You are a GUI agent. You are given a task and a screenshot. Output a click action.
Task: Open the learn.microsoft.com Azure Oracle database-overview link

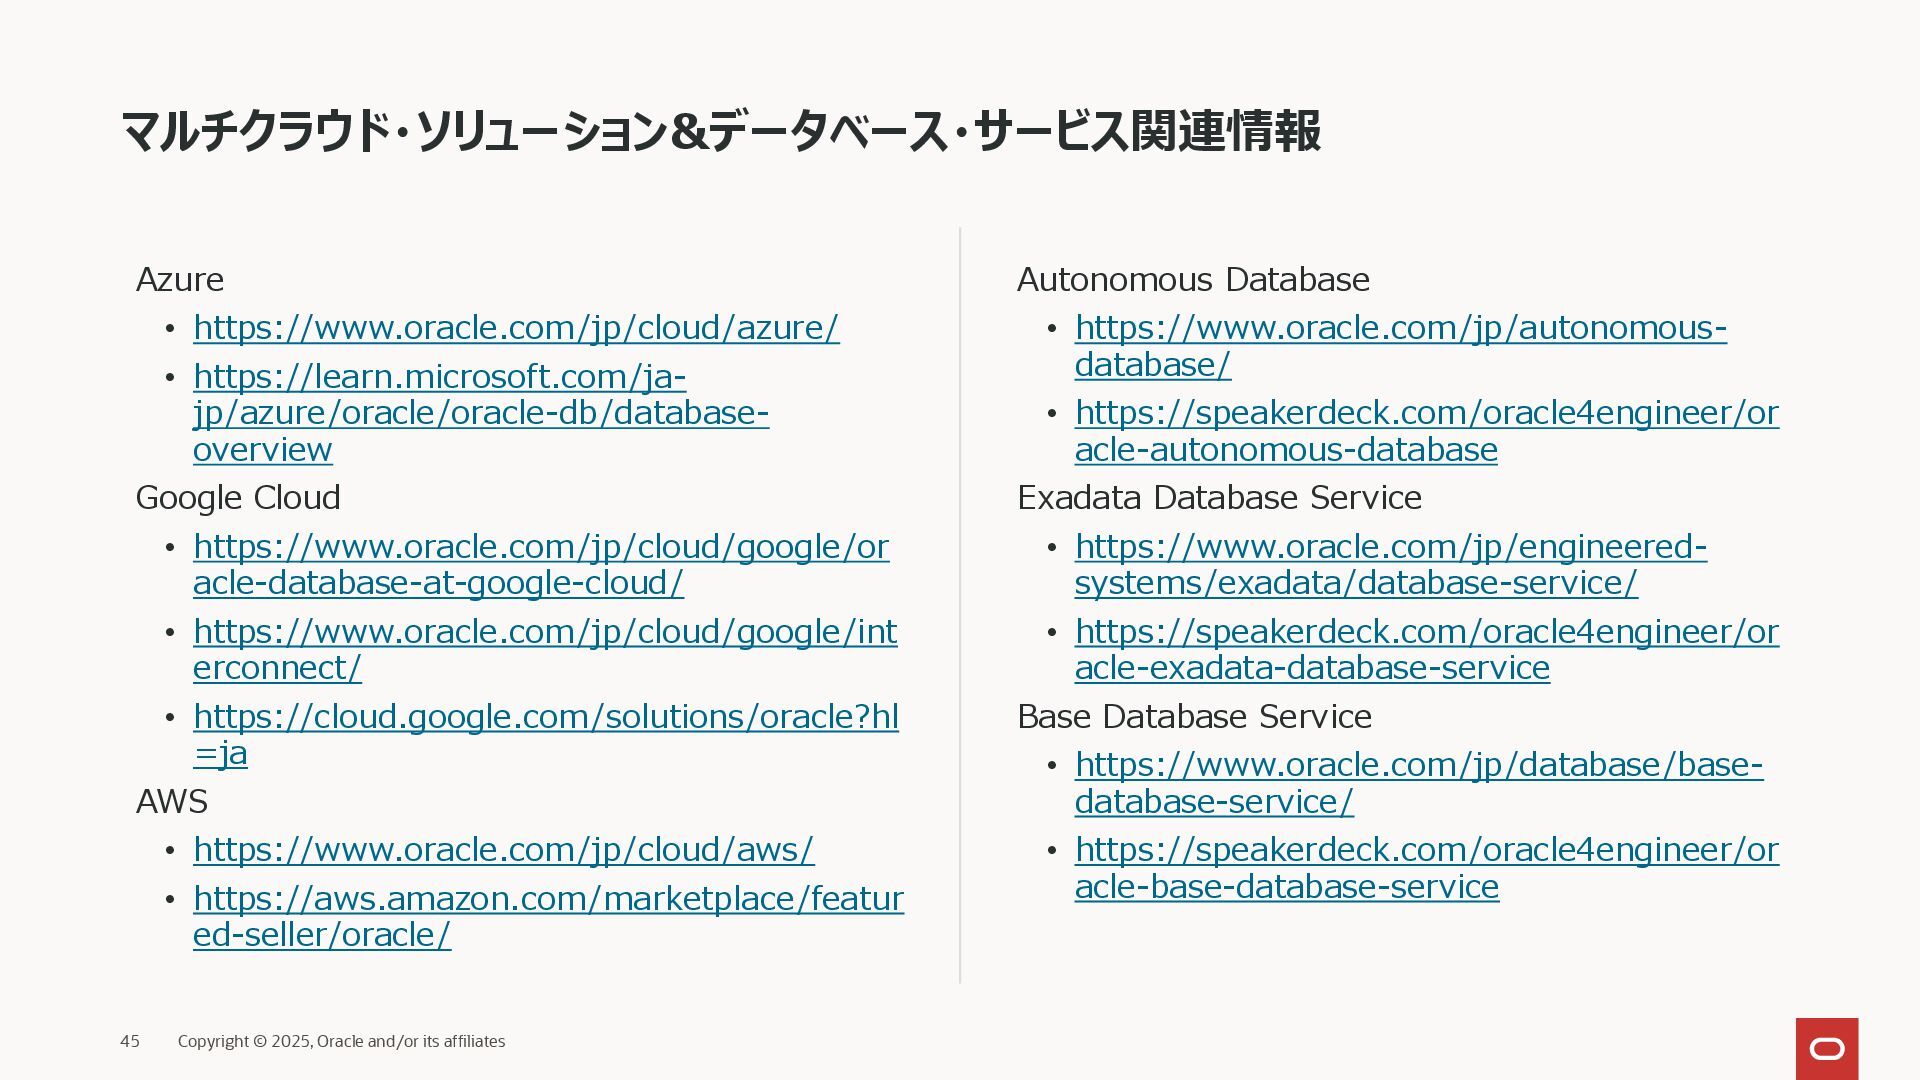pos(481,413)
